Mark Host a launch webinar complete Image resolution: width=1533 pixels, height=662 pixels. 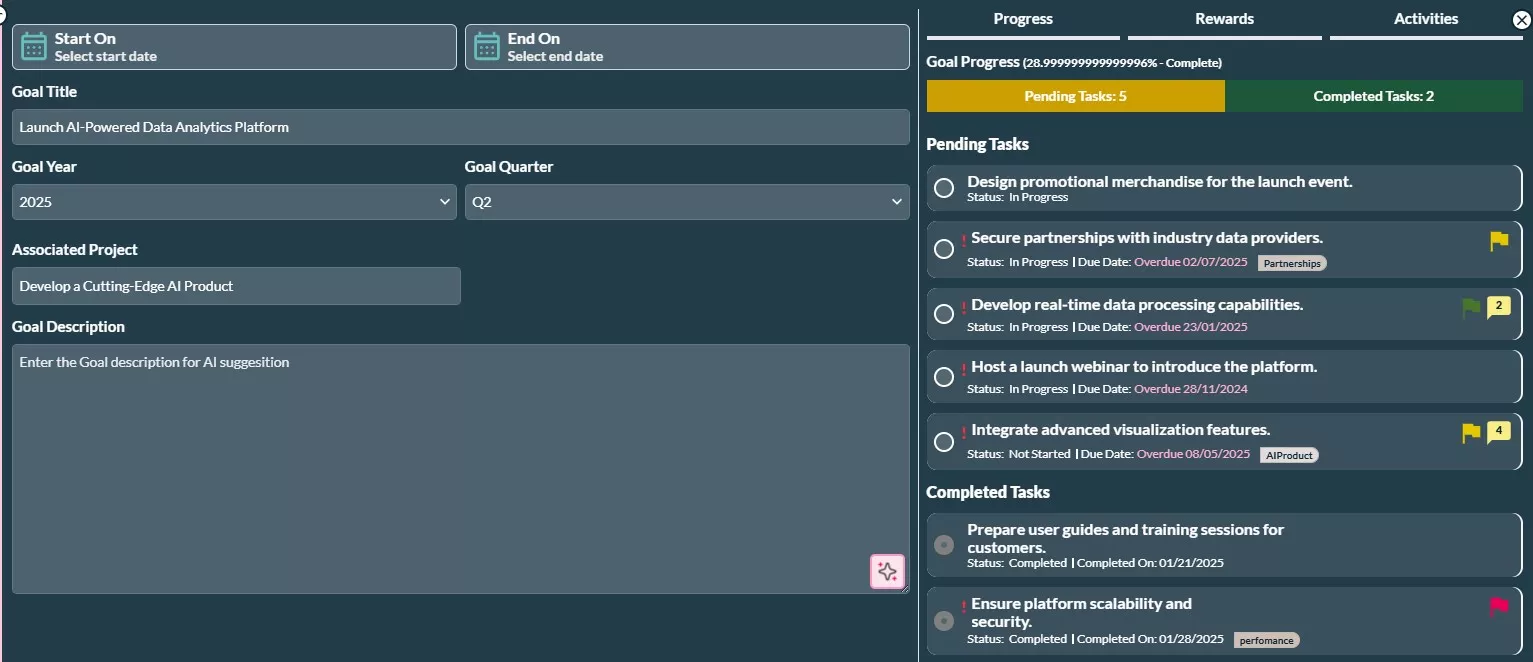(x=943, y=377)
